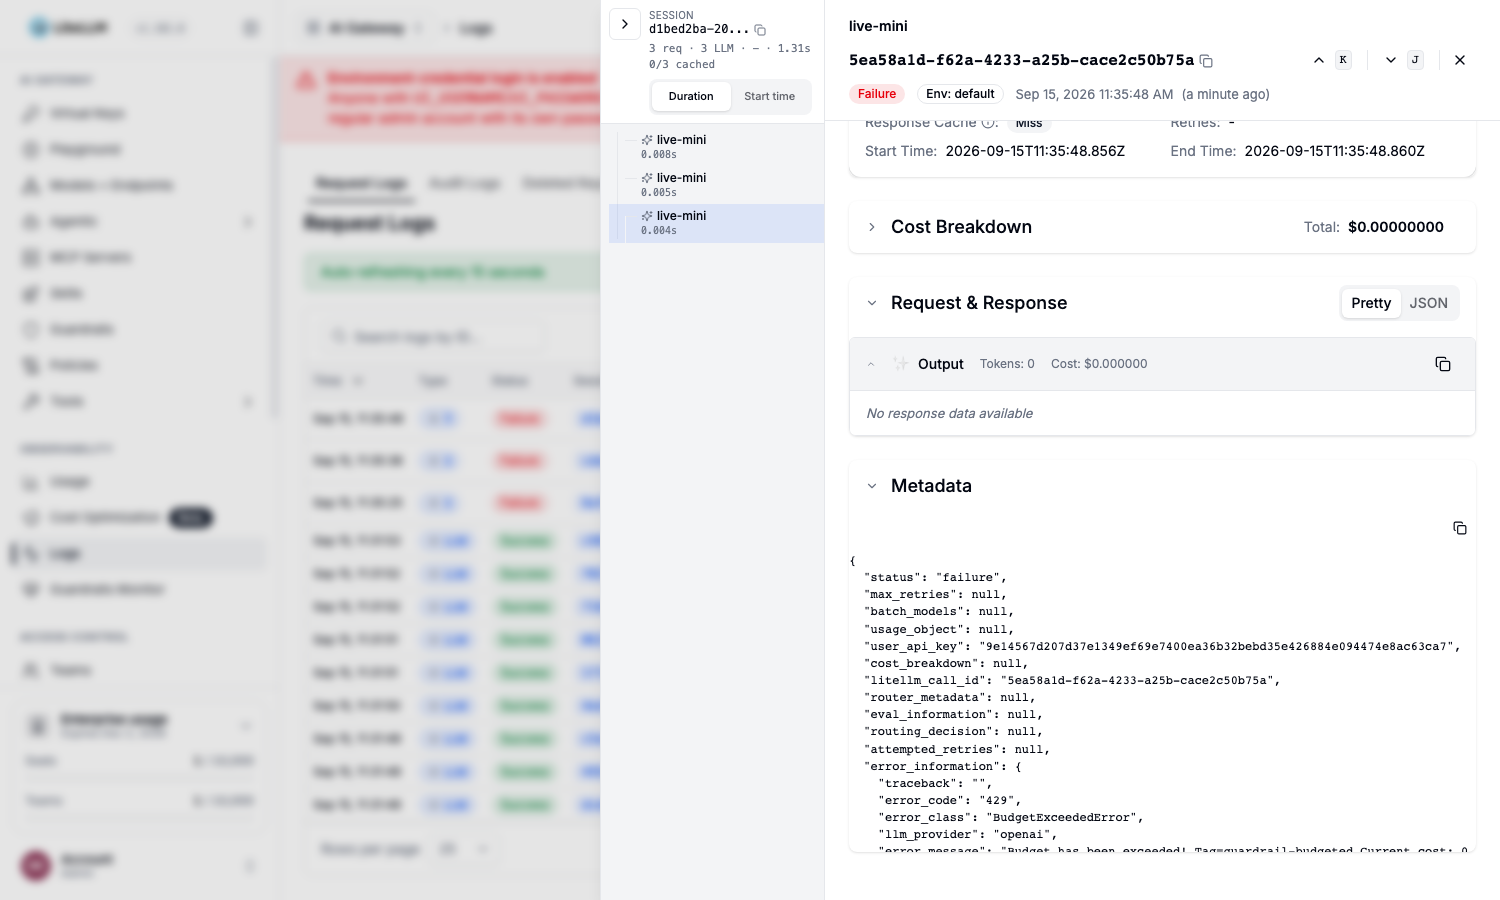Click the user_api_key hash value

[1217, 646]
